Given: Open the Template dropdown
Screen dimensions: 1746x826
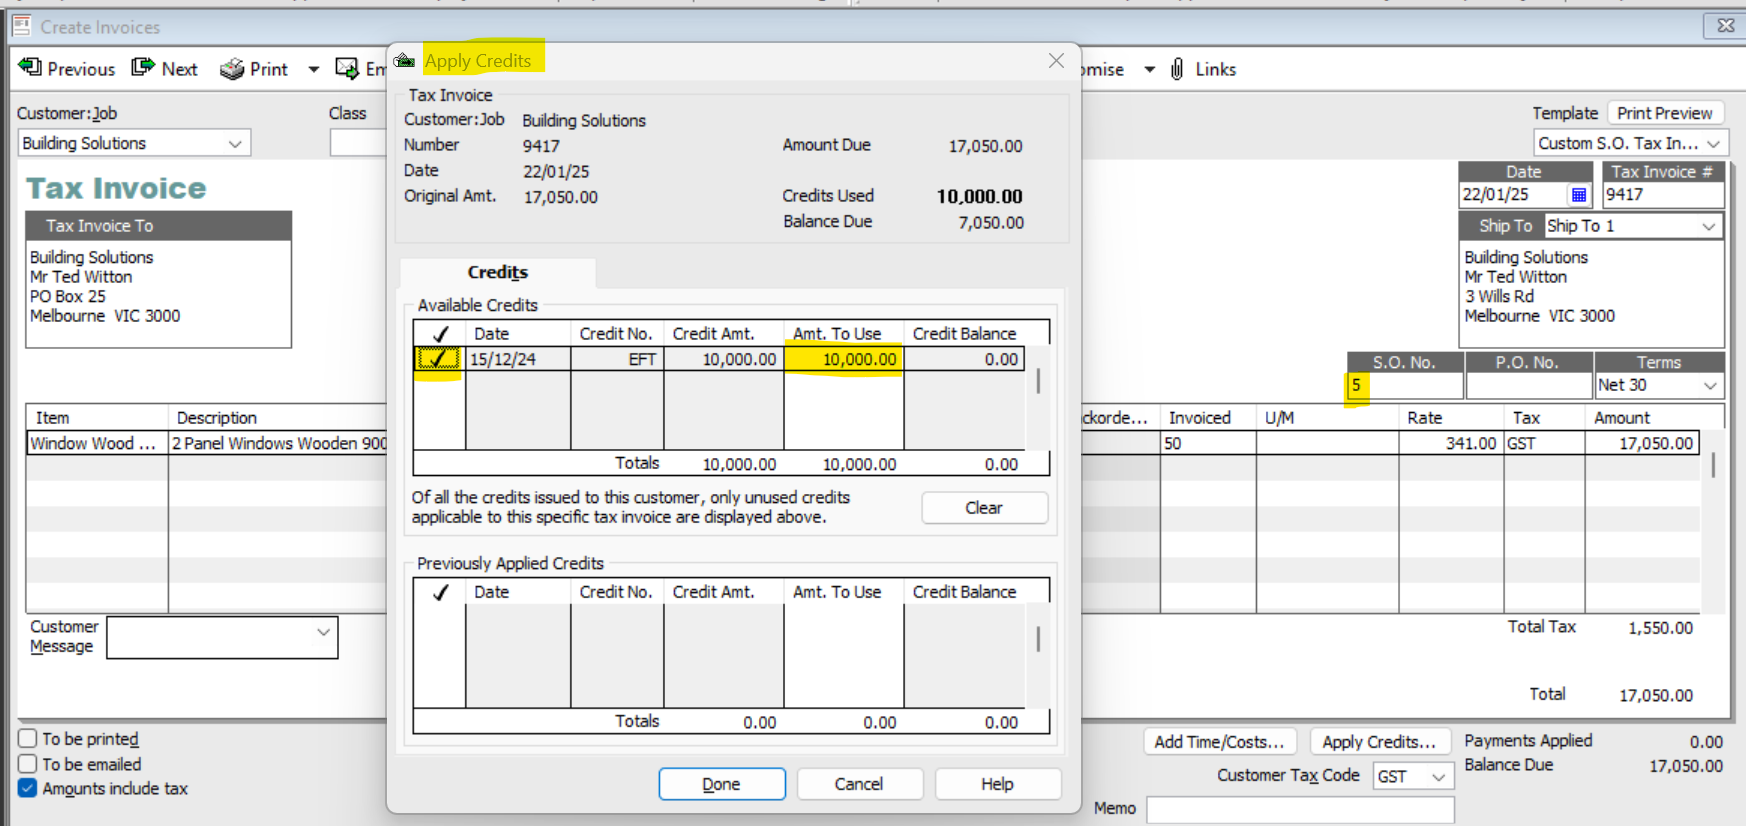Looking at the screenshot, I should coord(1713,144).
